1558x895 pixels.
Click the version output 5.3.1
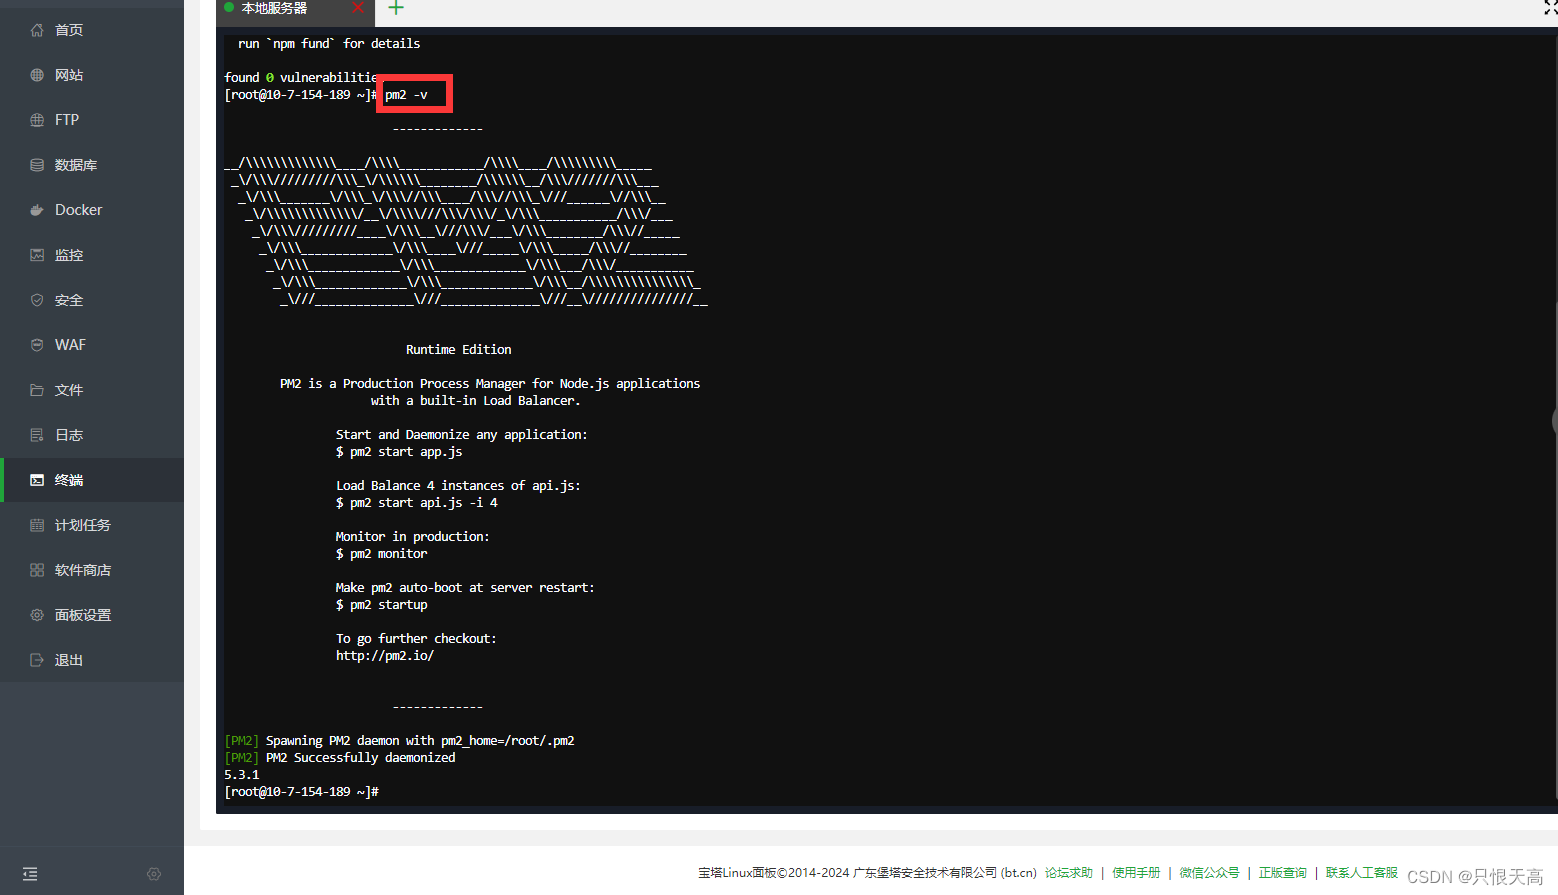click(242, 775)
